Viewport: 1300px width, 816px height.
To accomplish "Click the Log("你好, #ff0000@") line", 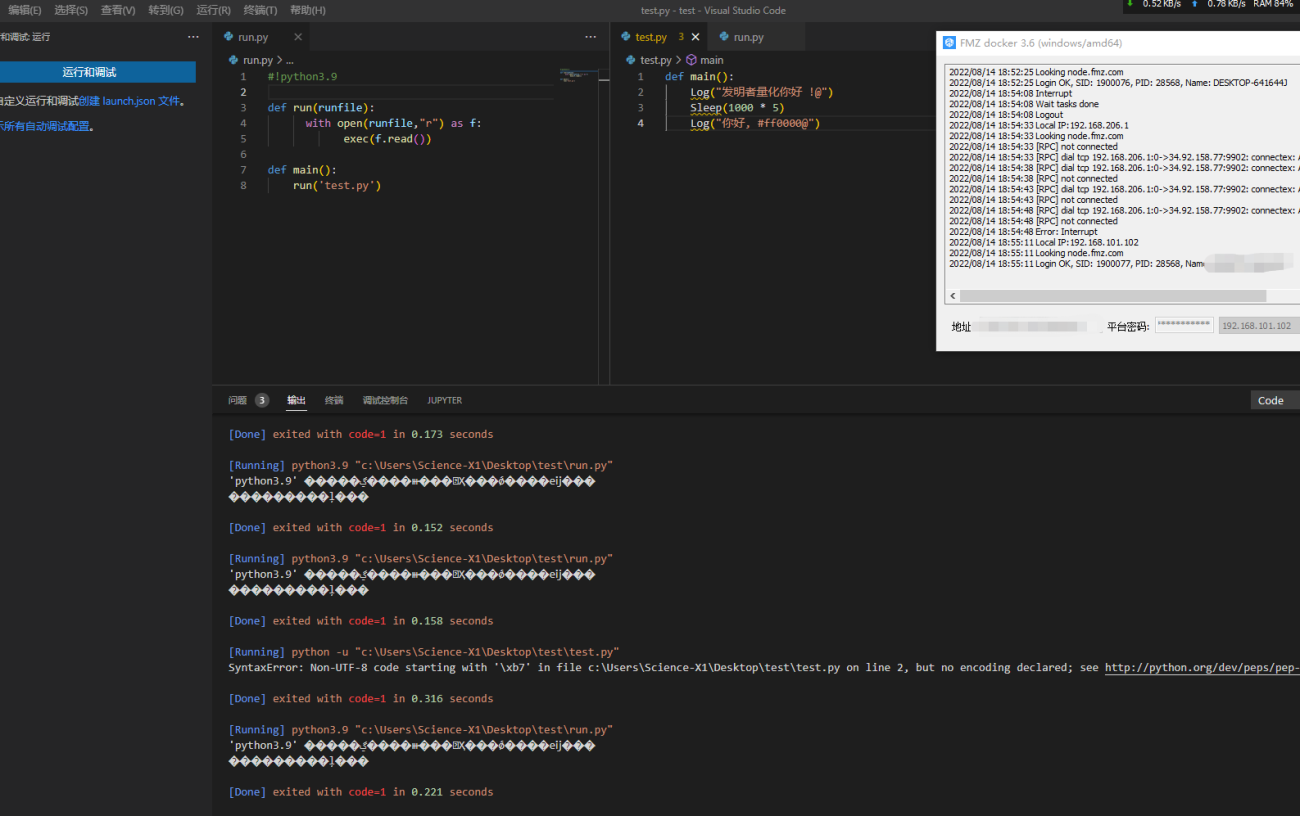I will [x=755, y=123].
